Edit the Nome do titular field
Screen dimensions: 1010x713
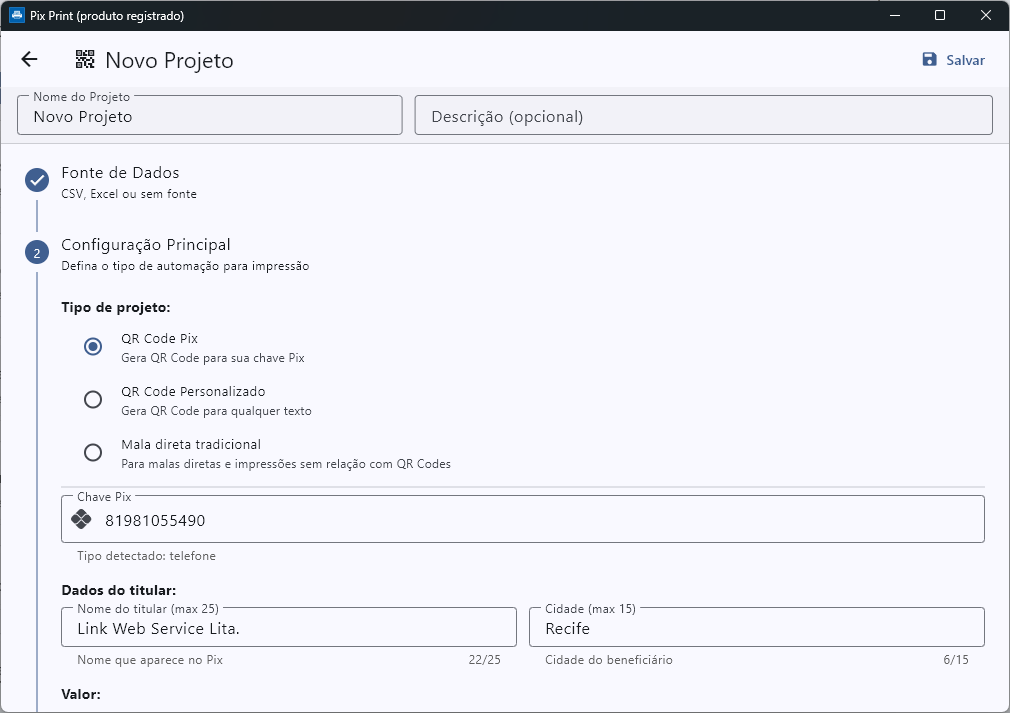click(x=290, y=629)
